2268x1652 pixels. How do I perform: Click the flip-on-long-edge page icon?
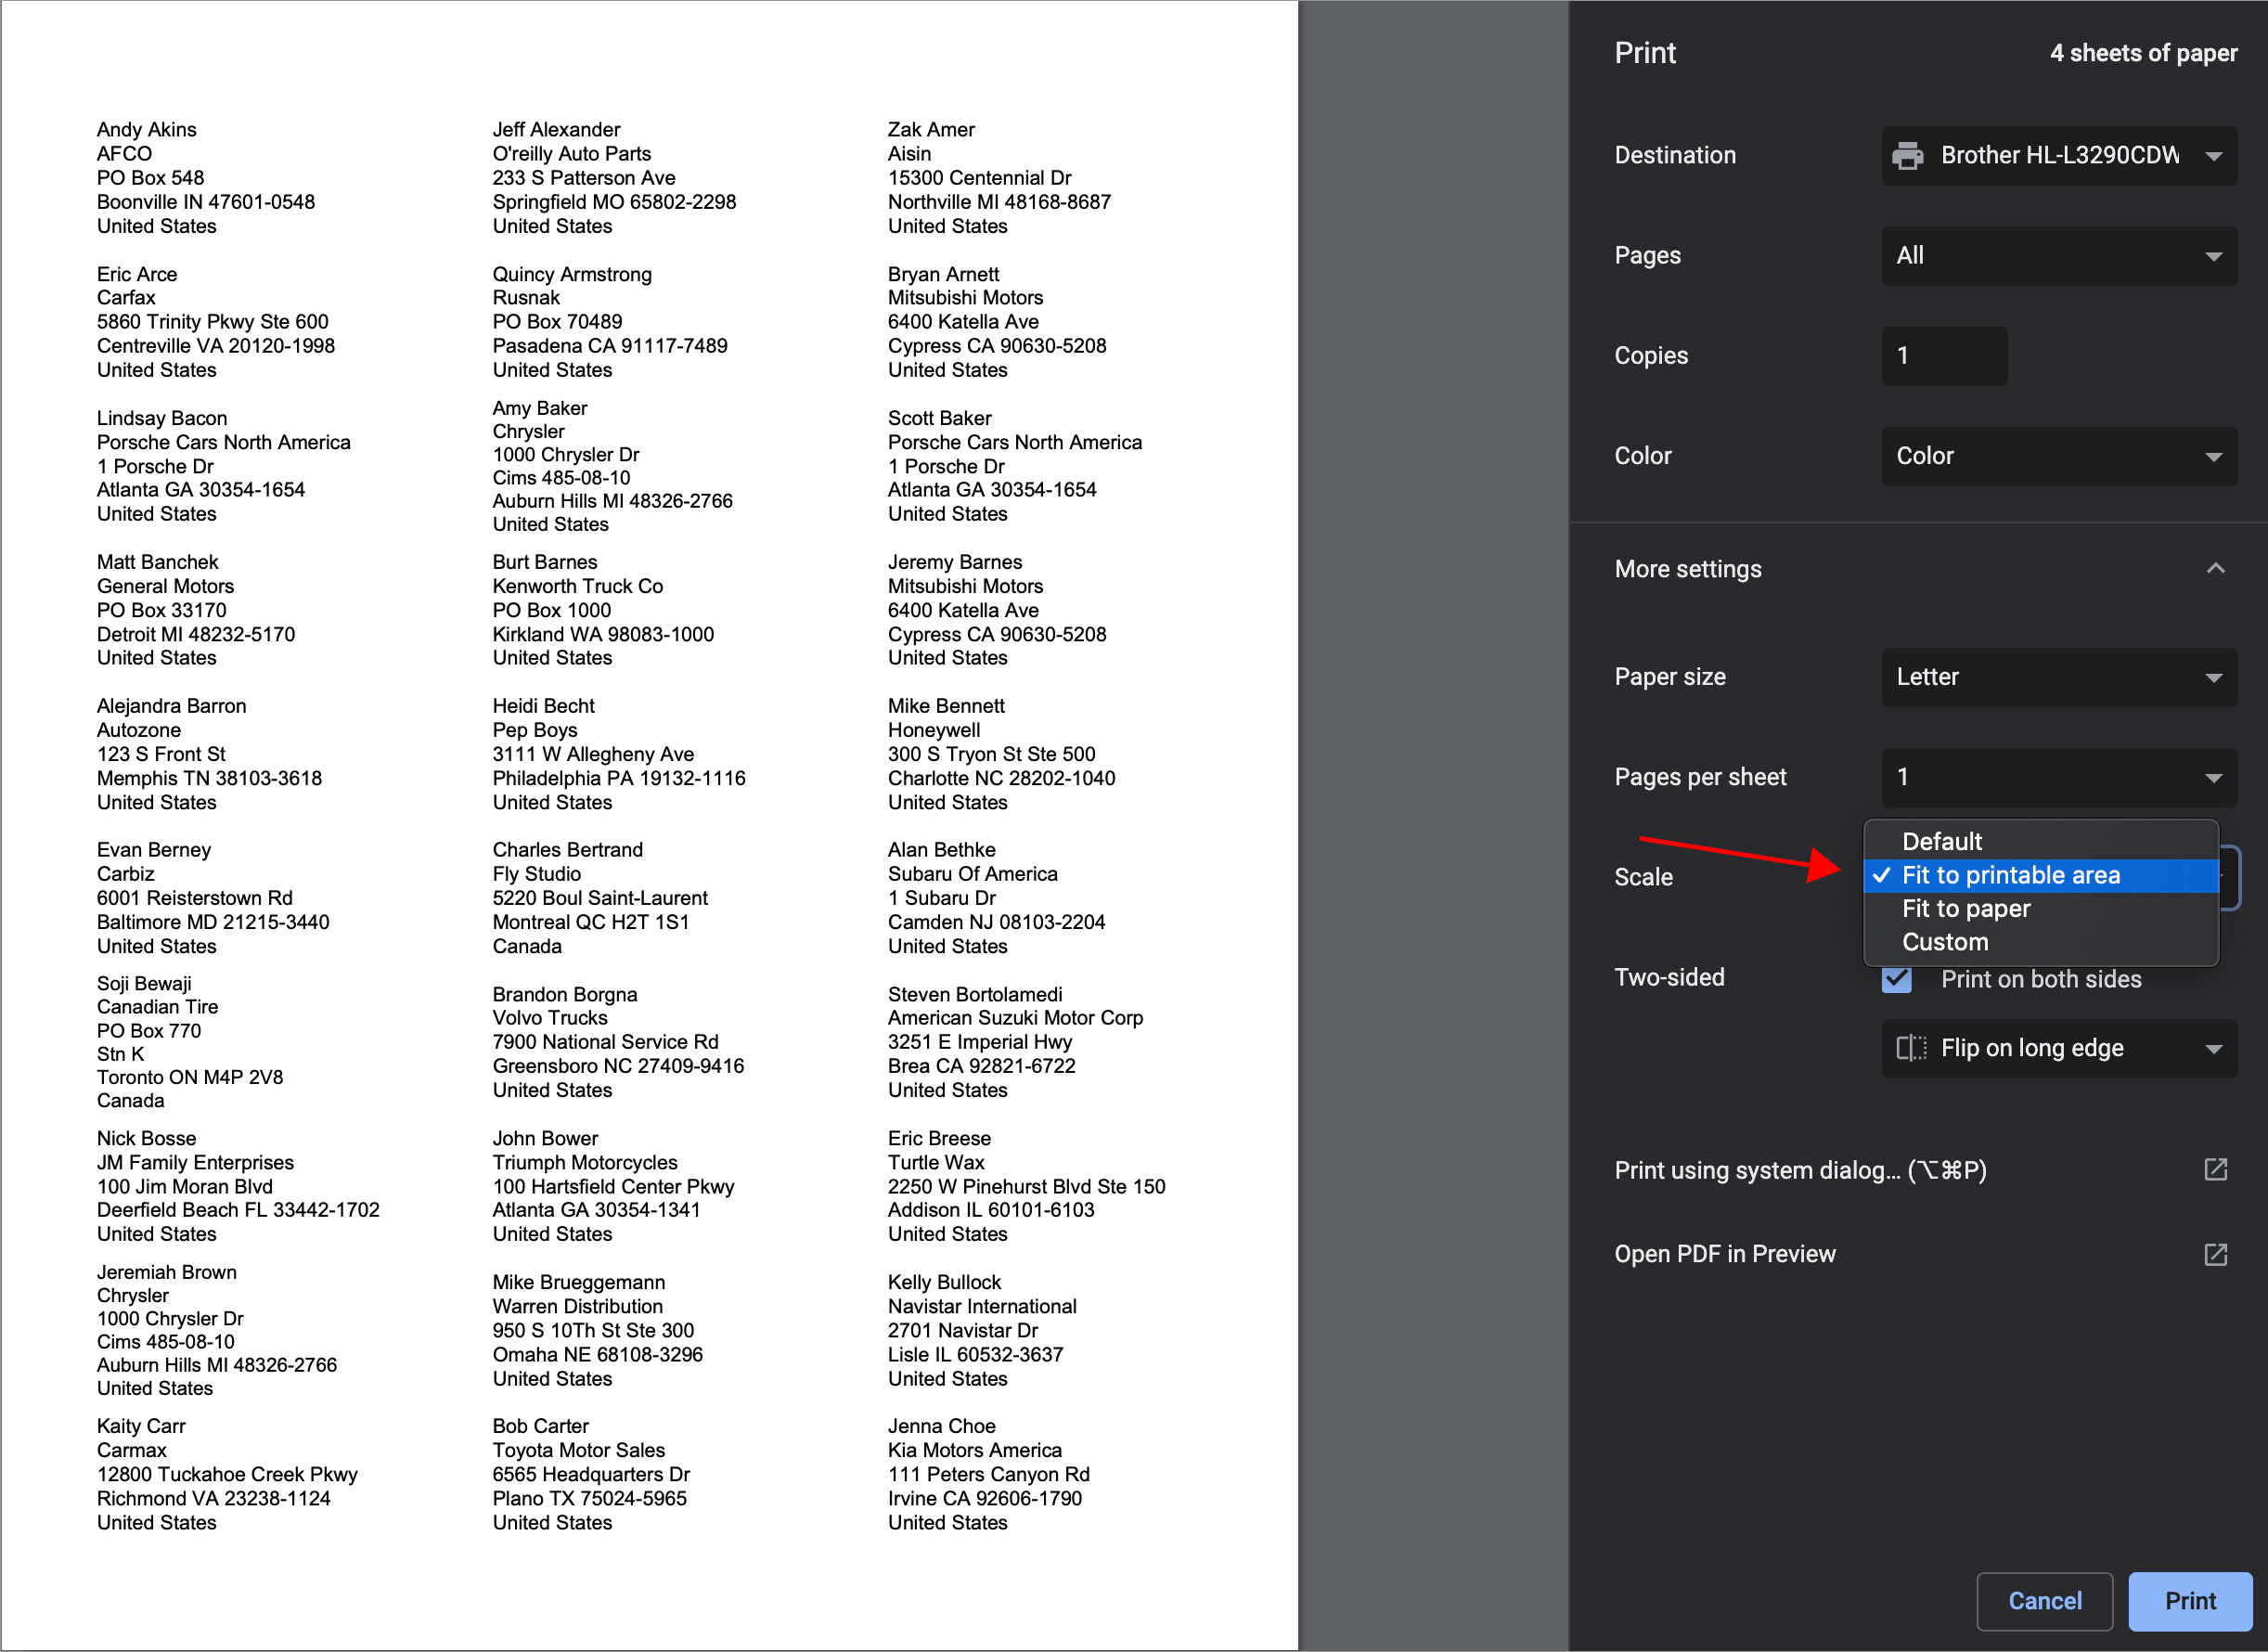(x=1911, y=1048)
